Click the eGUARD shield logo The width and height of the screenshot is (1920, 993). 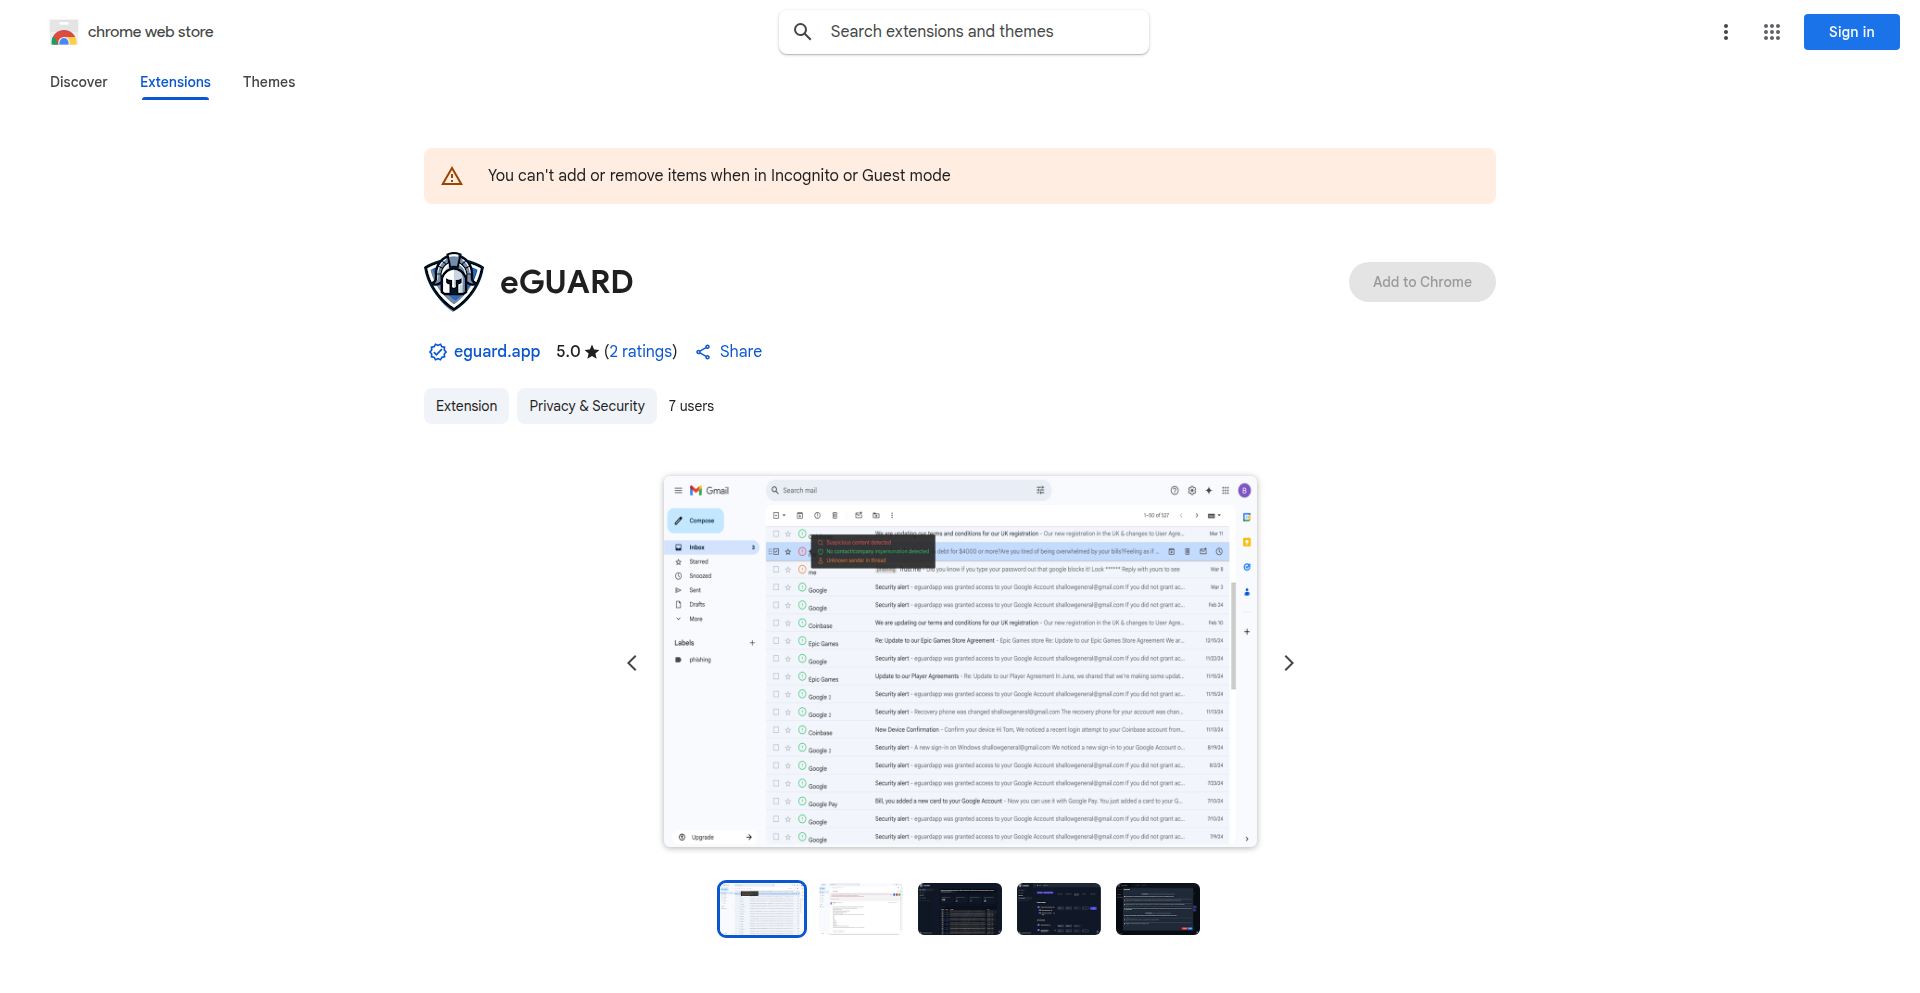tap(454, 282)
